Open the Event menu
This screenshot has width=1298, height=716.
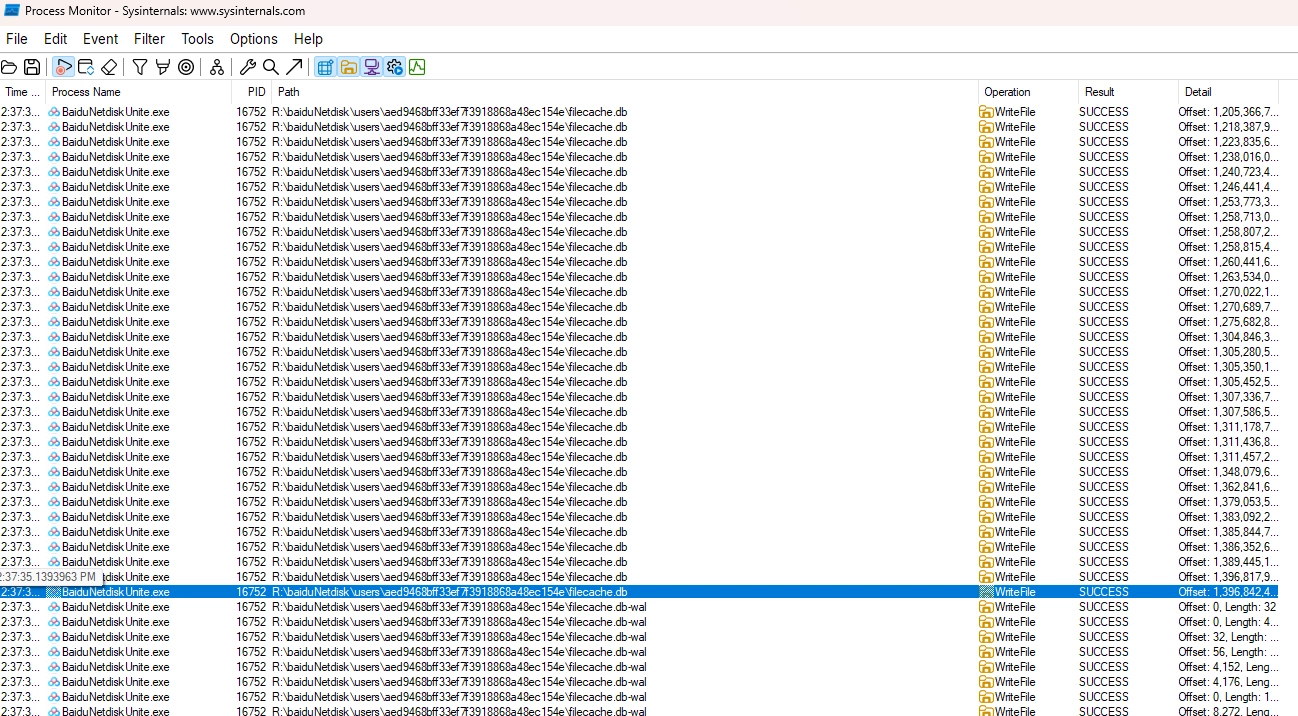pyautogui.click(x=100, y=39)
